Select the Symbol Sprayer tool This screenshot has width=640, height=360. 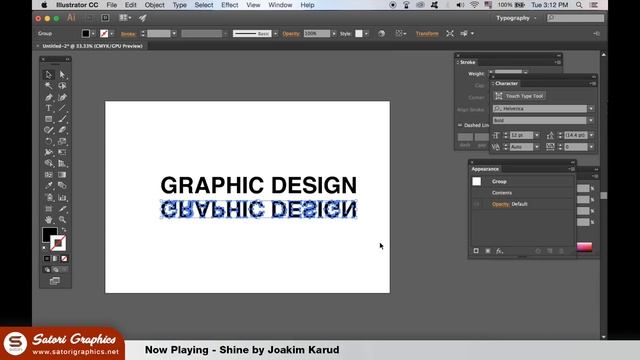(x=49, y=198)
